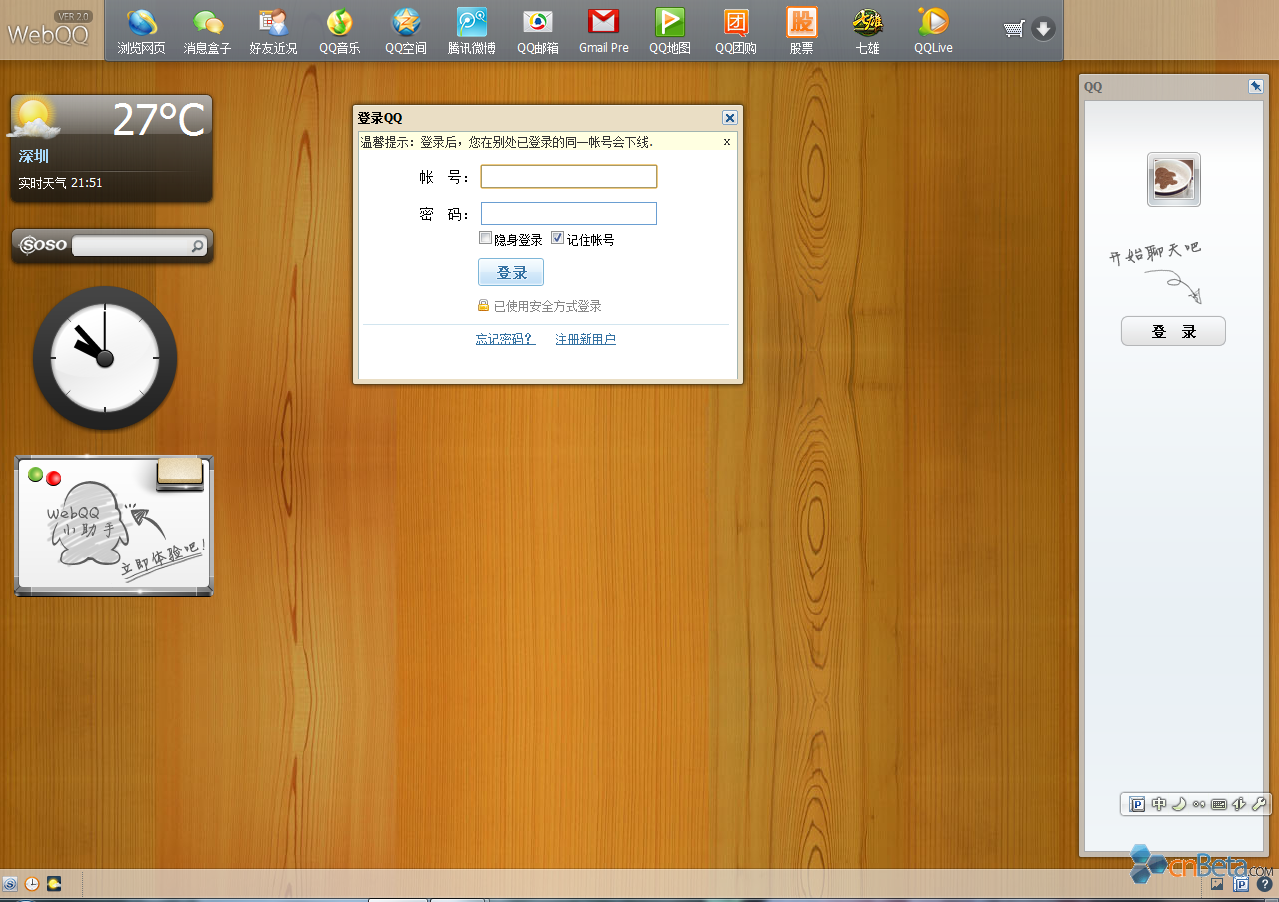Open the 消息盒子 message box app
Screen dimensions: 1279x902
(207, 30)
